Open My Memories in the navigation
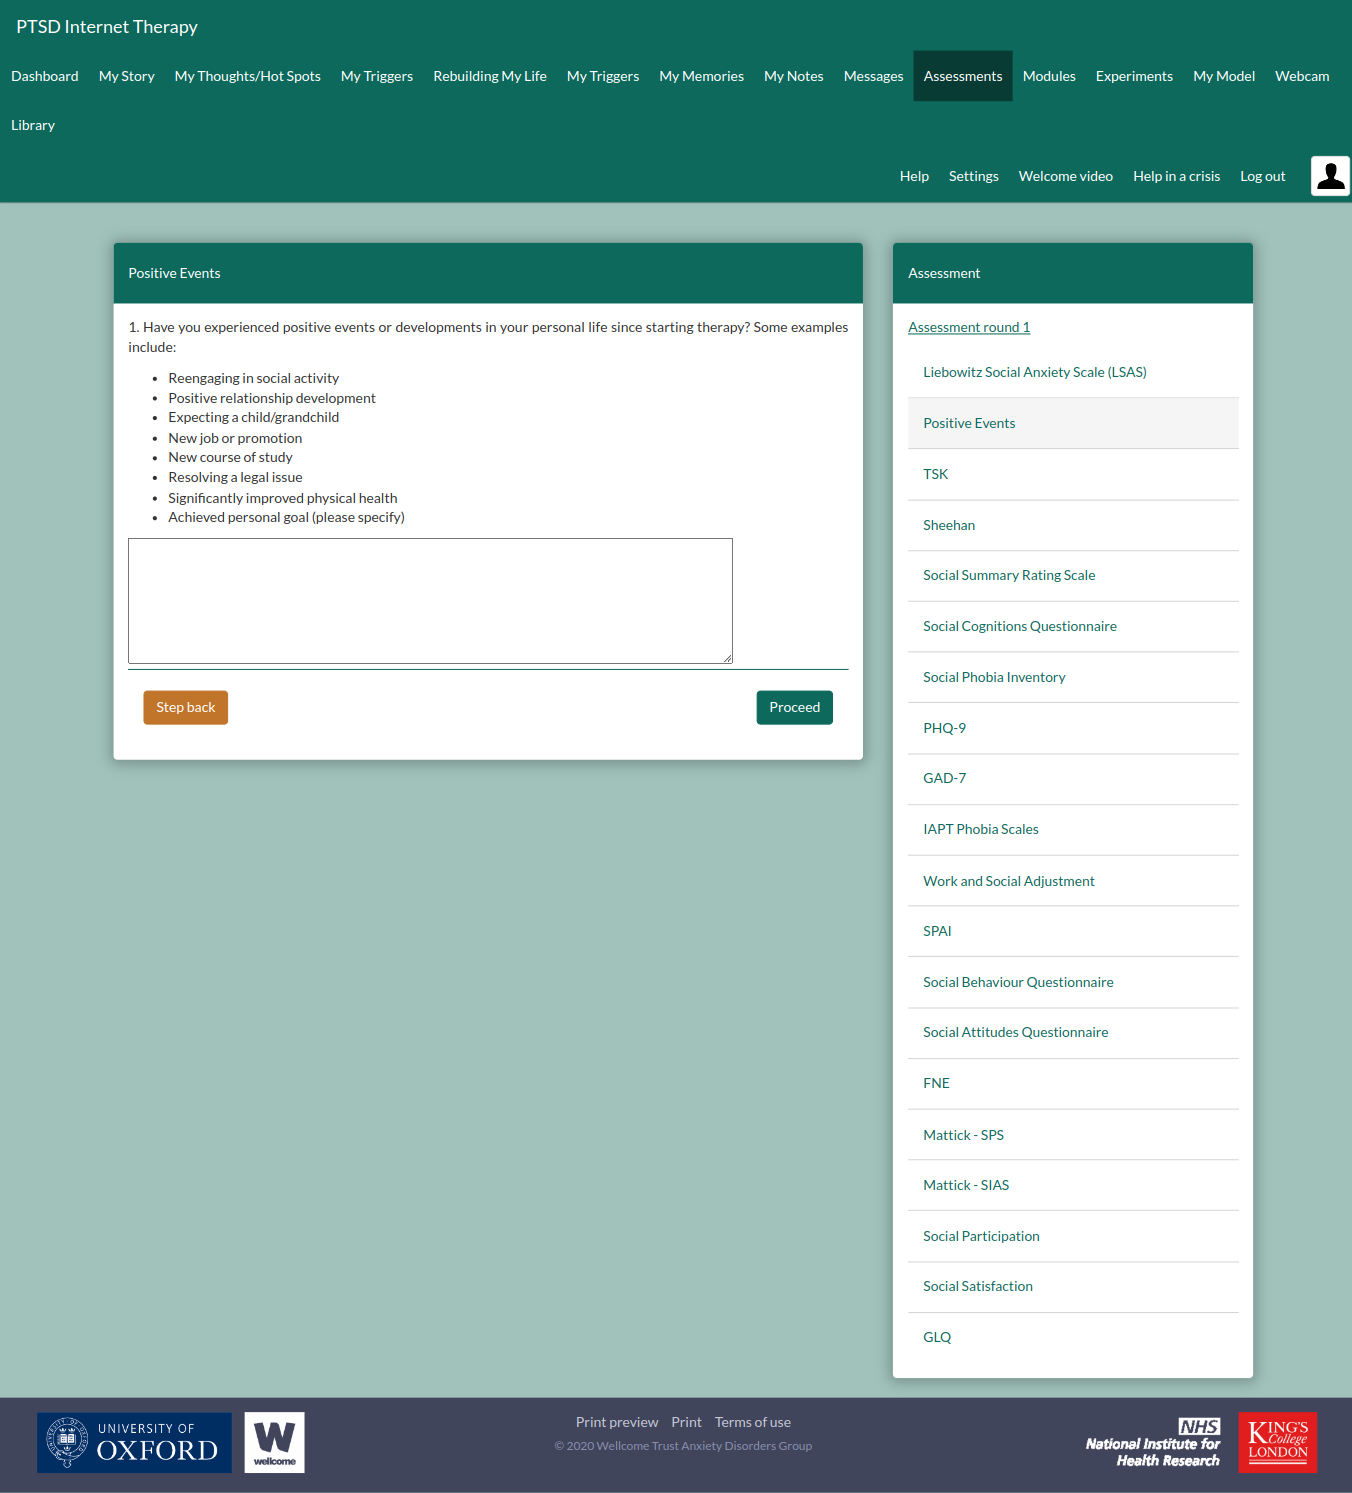Viewport: 1352px width, 1493px height. 701,76
